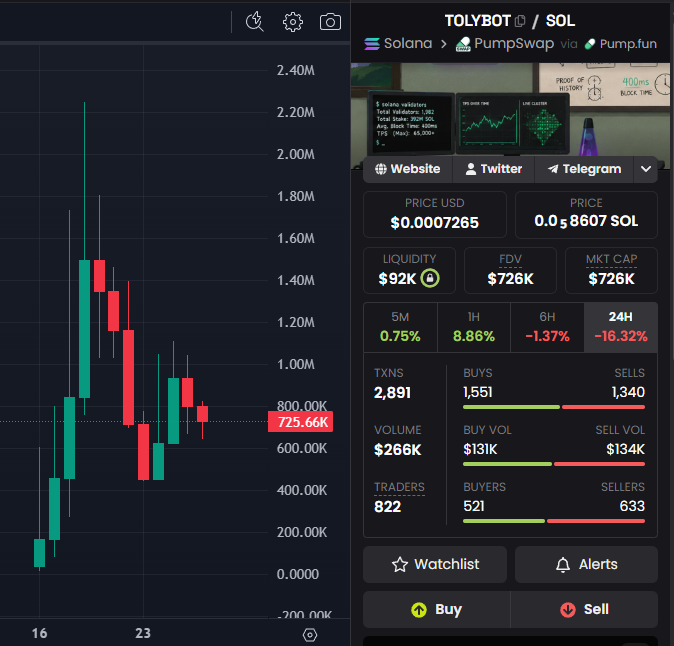Select the 6H timeframe tab
The width and height of the screenshot is (674, 646).
click(547, 327)
